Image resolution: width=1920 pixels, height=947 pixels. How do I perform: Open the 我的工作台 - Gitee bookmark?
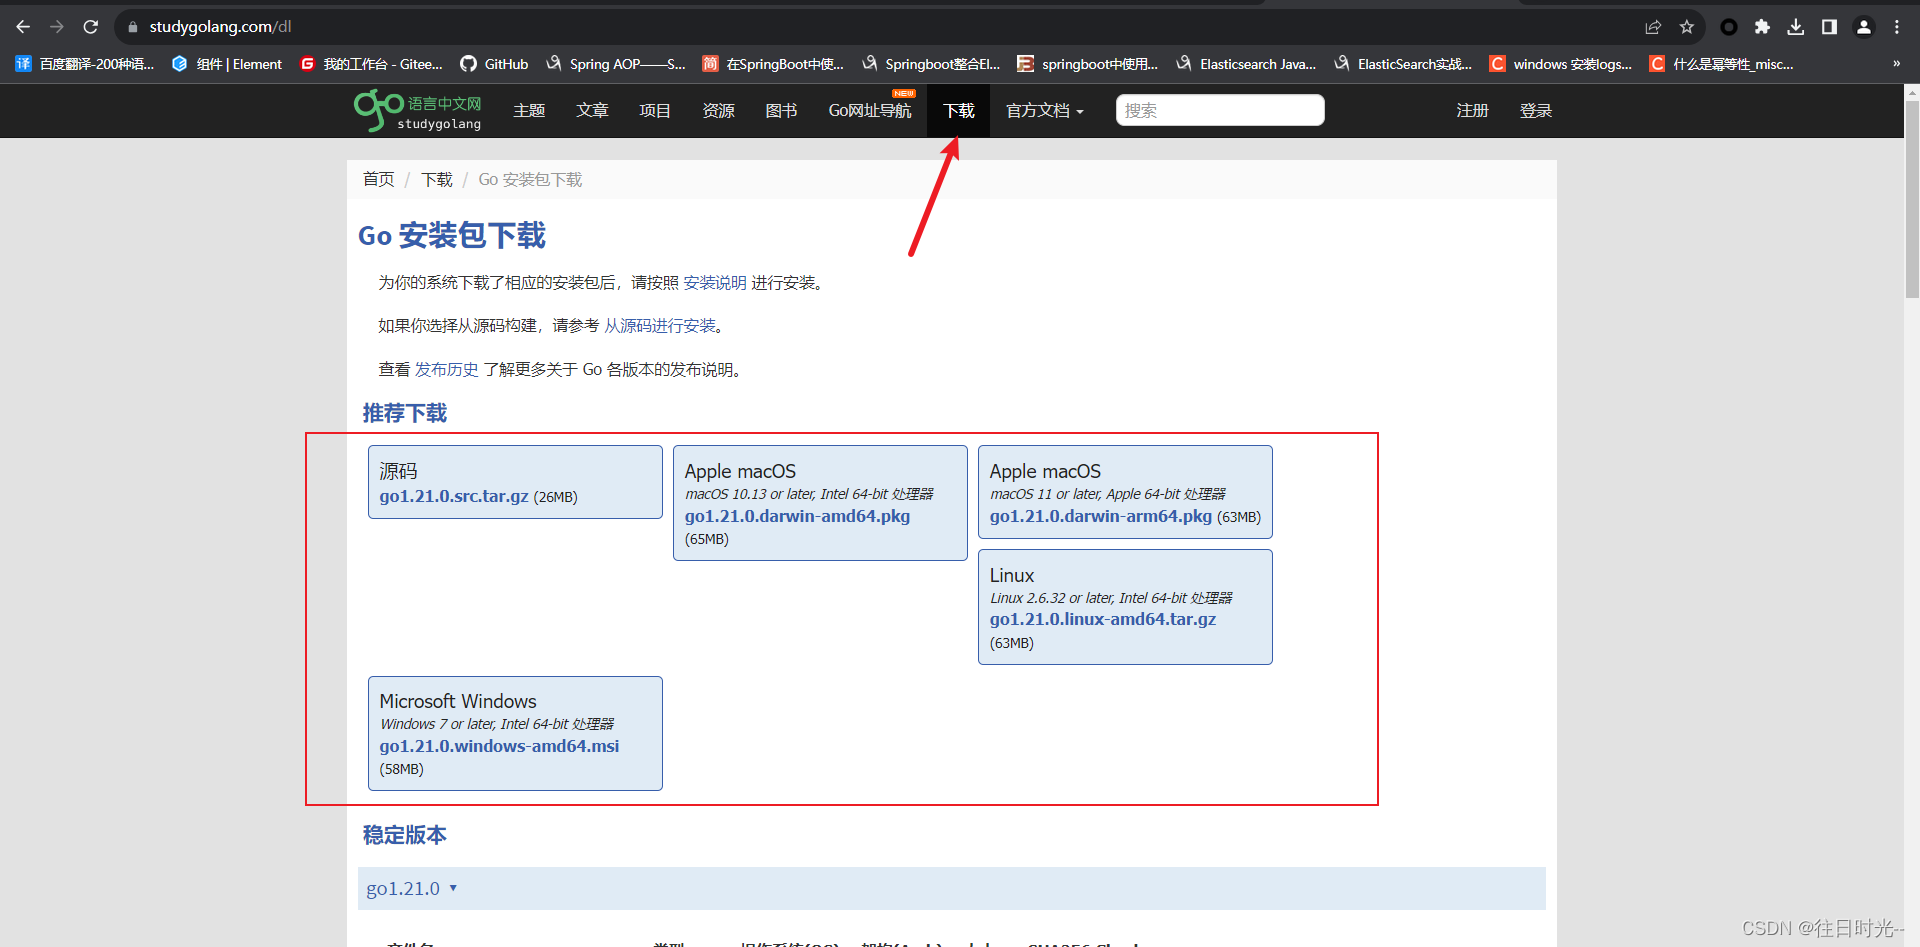click(x=371, y=64)
